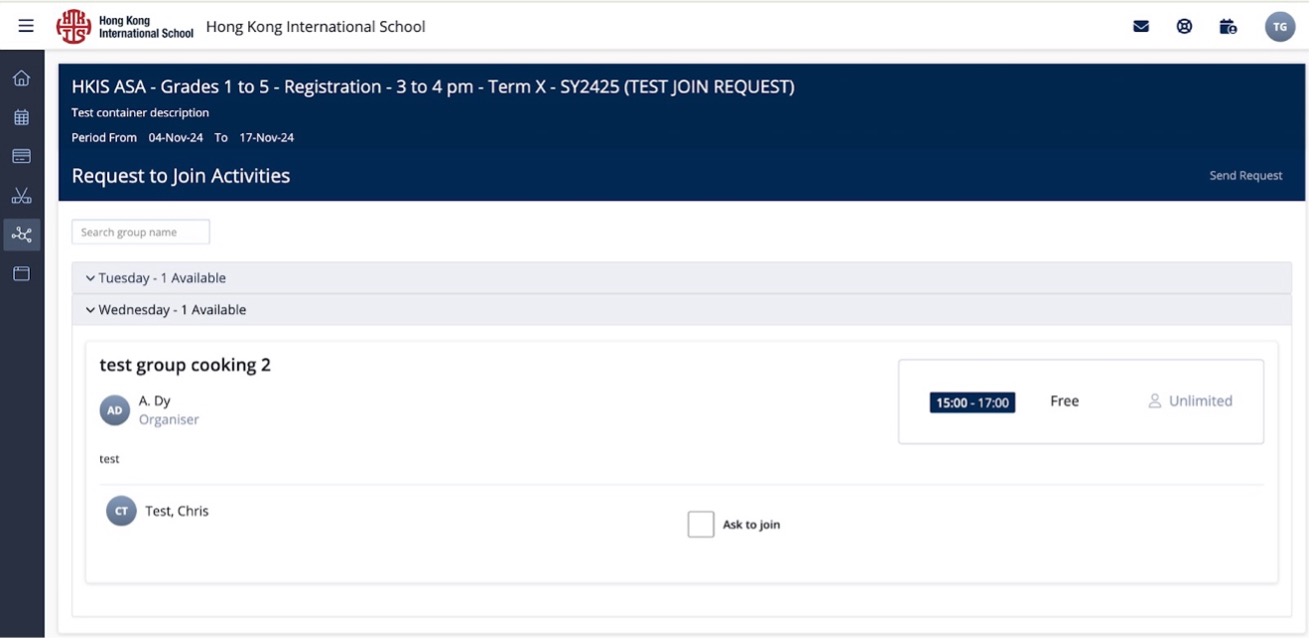
Task: Click the Free price label
Action: [1064, 401]
